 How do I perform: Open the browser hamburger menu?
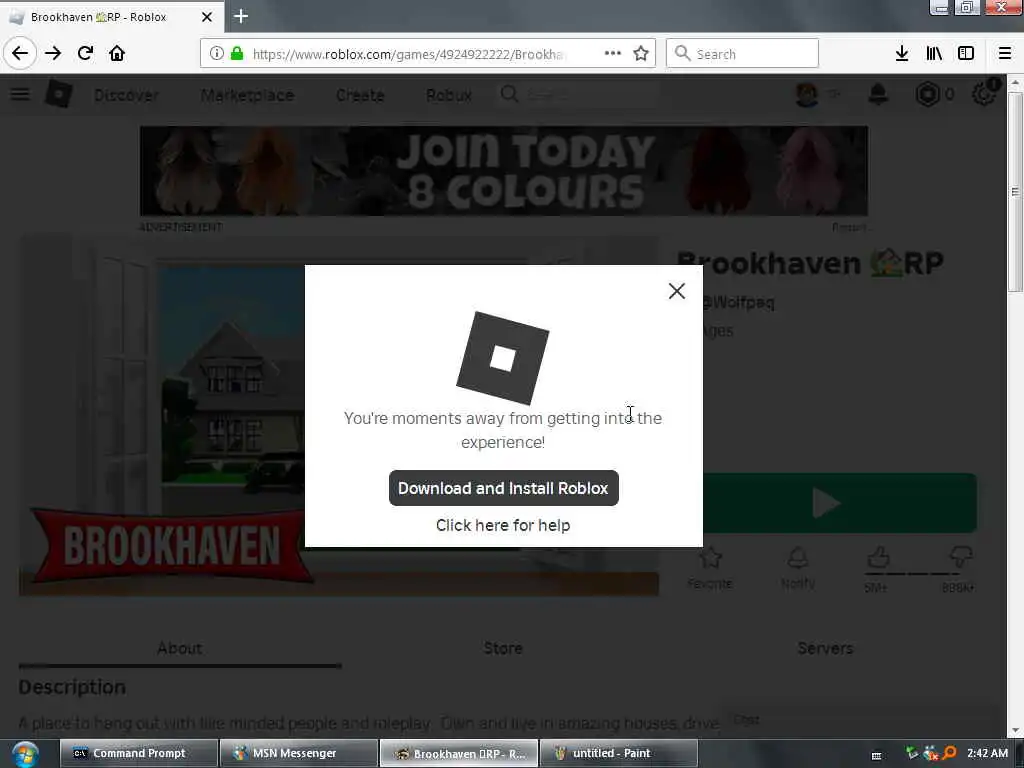click(1005, 54)
